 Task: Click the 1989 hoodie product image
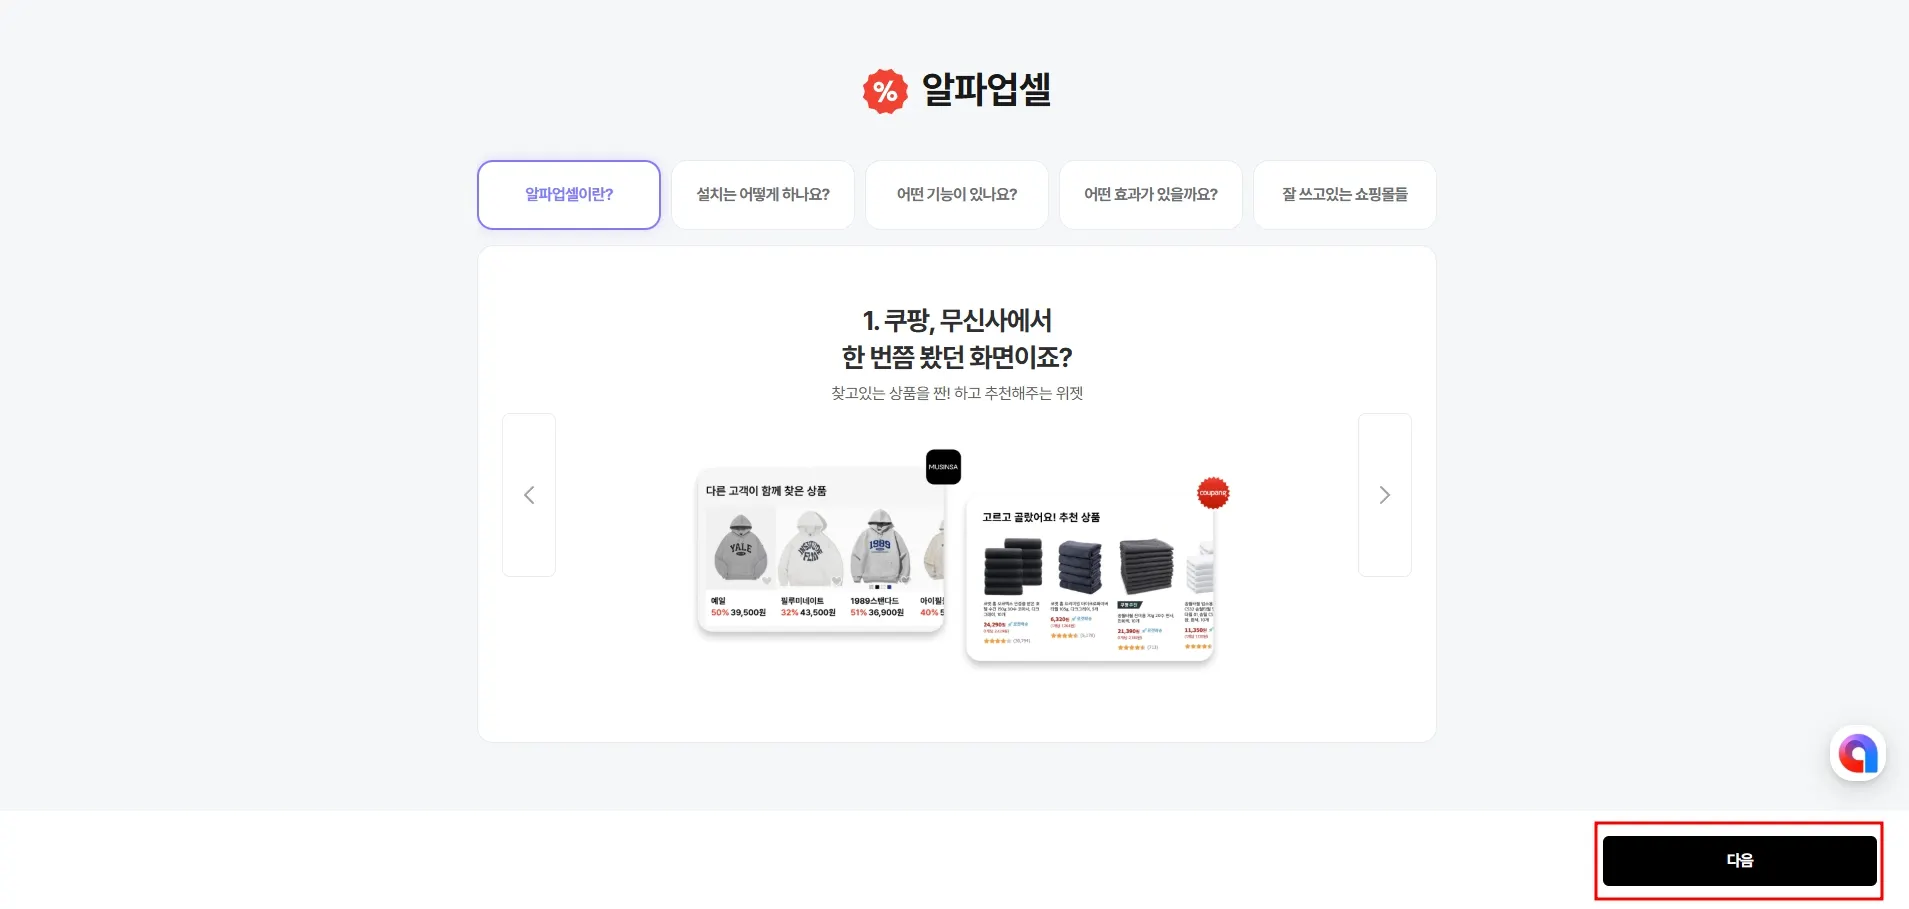pos(880,548)
